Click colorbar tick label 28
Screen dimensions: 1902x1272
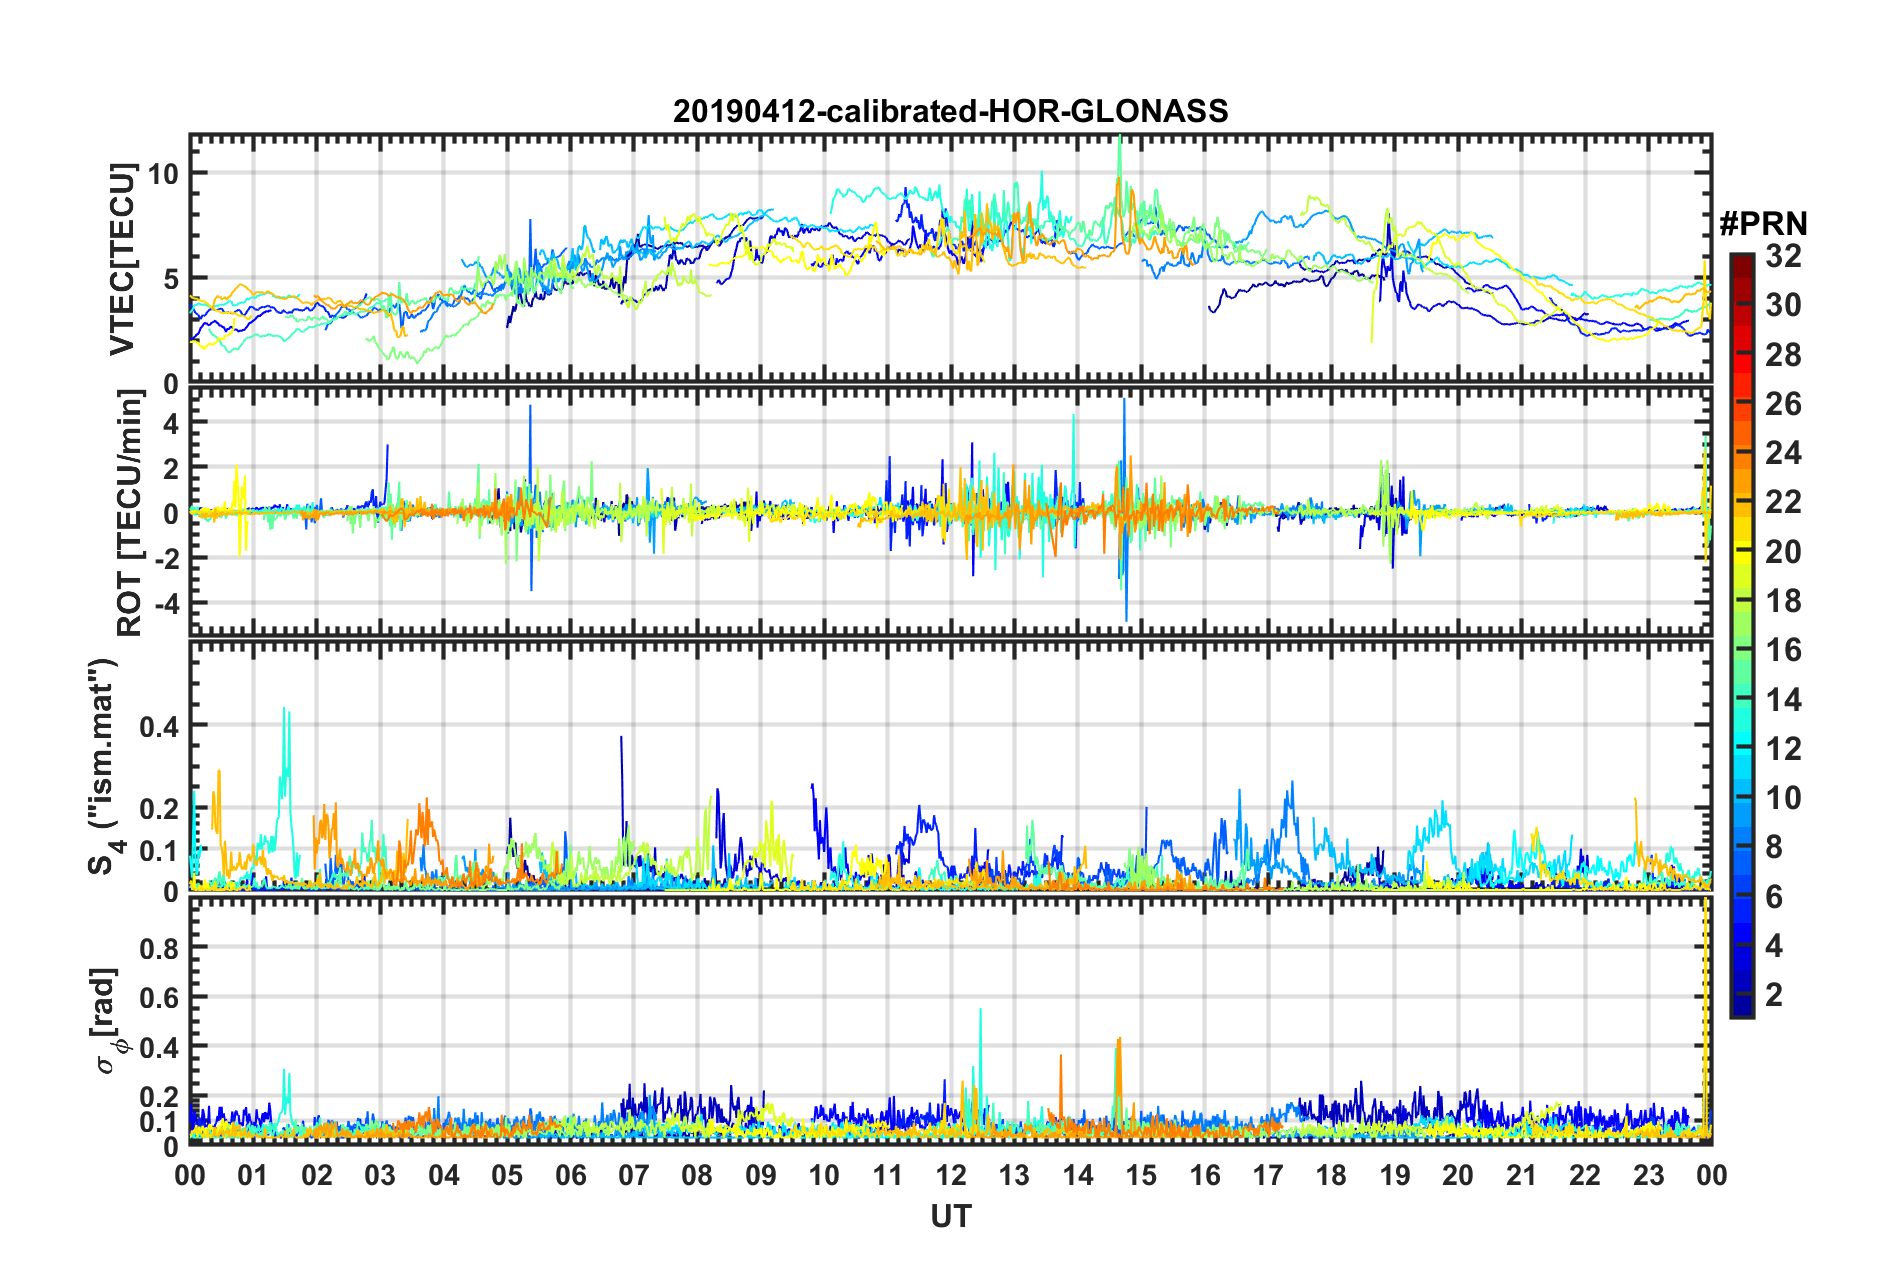pos(1783,355)
